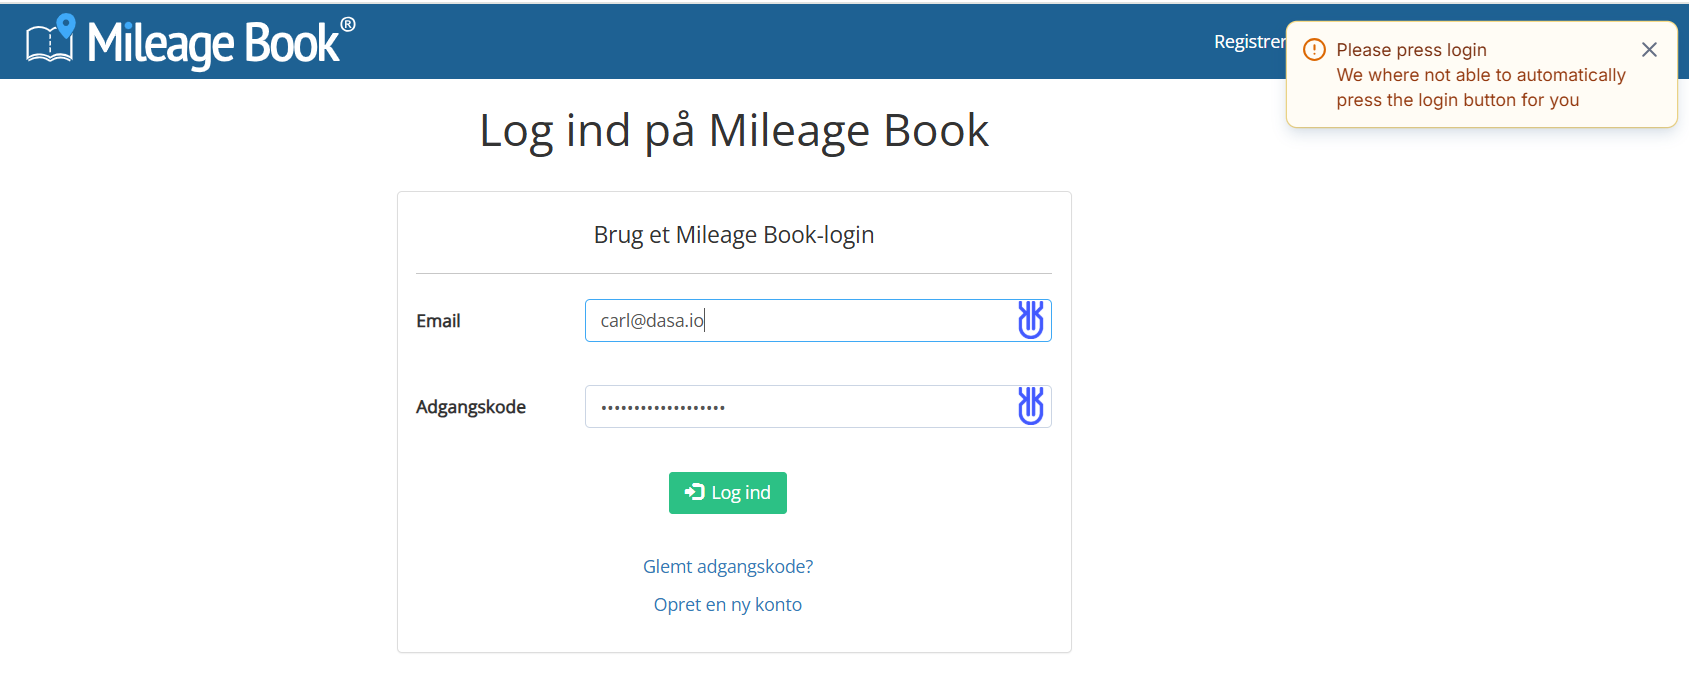
Task: Open the Registrer link in header
Action: [1250, 42]
